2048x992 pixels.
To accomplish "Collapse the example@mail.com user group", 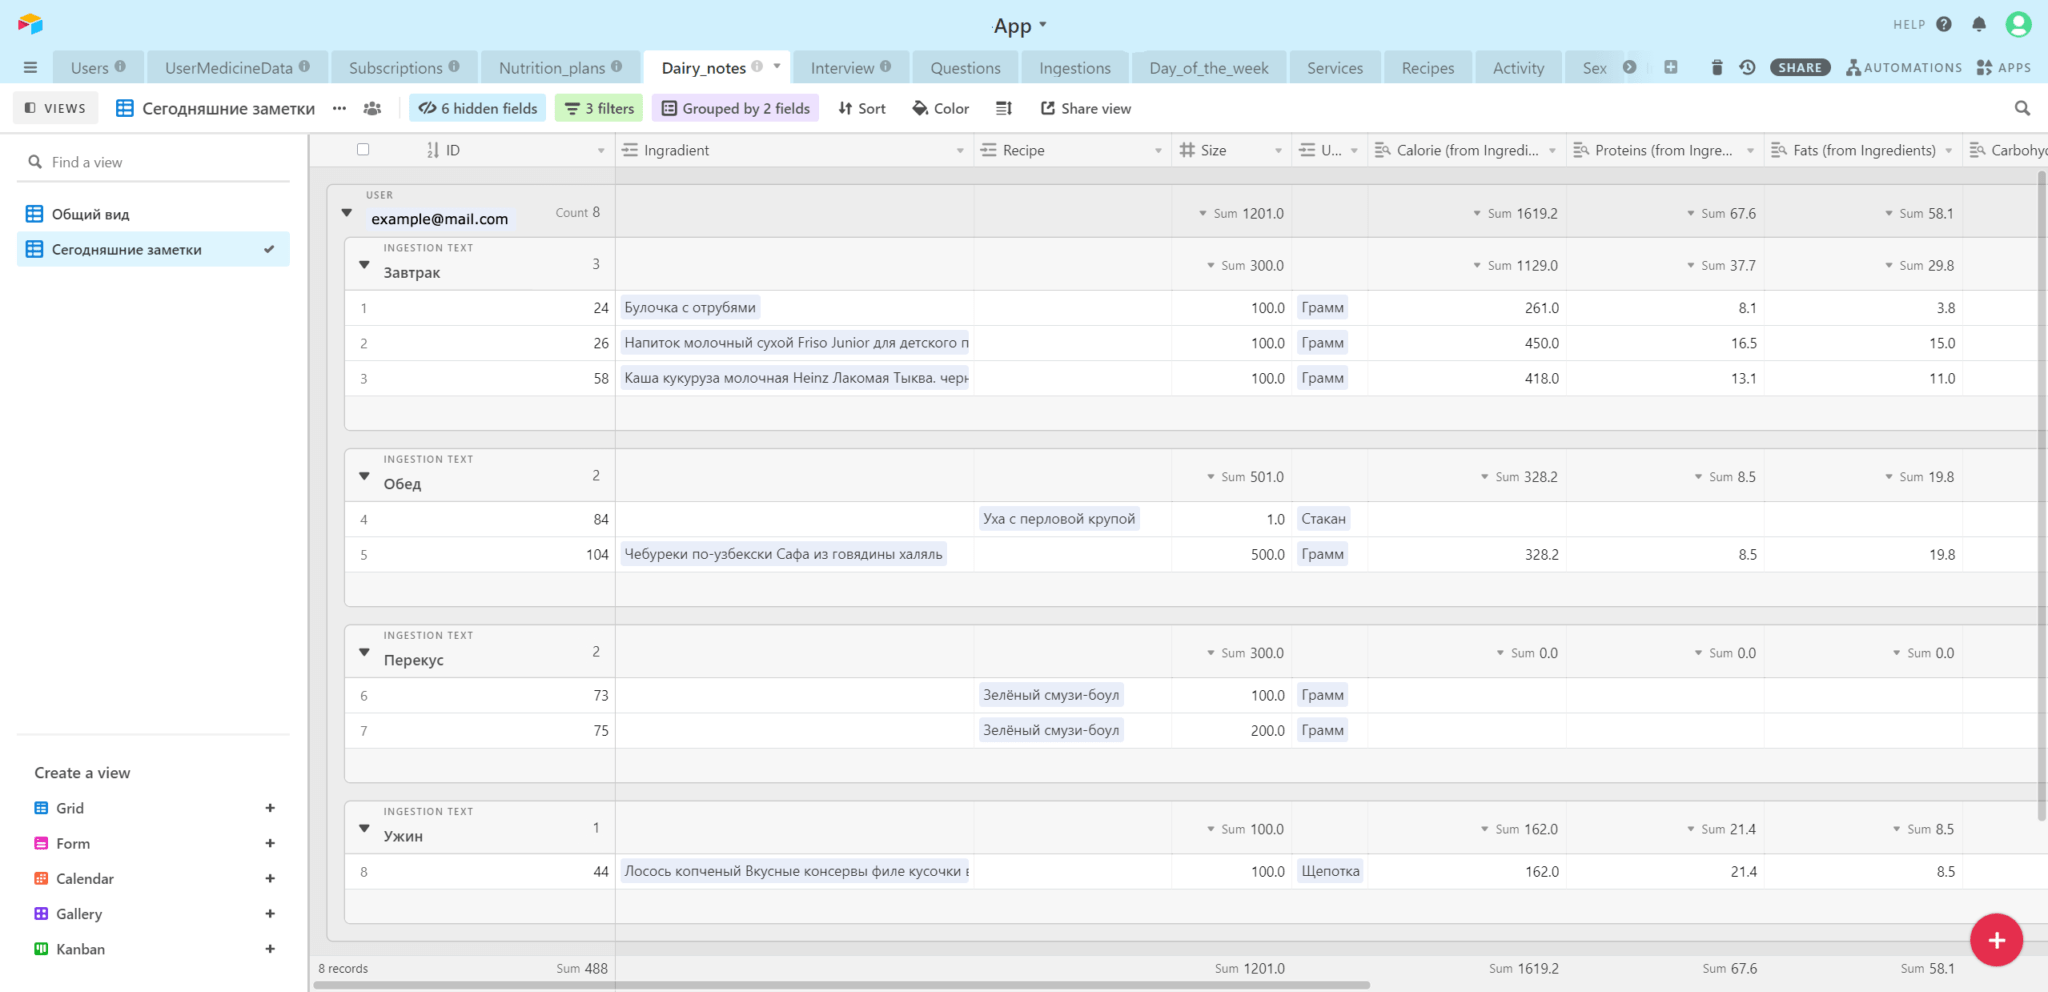I will [347, 213].
